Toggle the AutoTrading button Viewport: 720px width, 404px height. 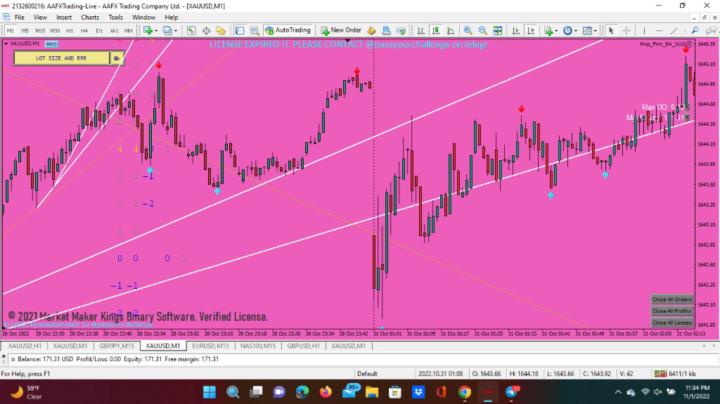288,30
